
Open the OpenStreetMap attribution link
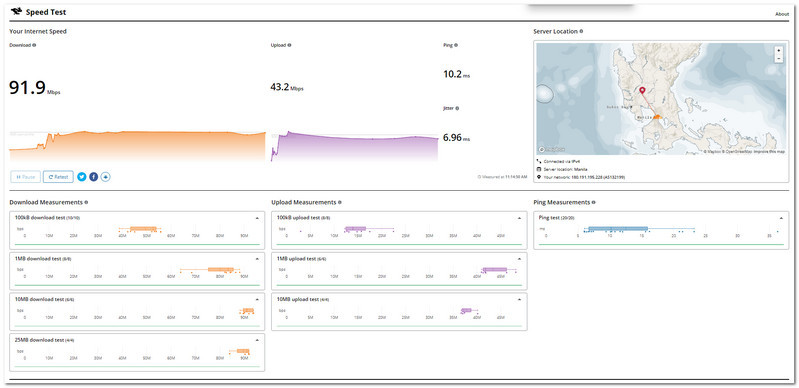738,151
